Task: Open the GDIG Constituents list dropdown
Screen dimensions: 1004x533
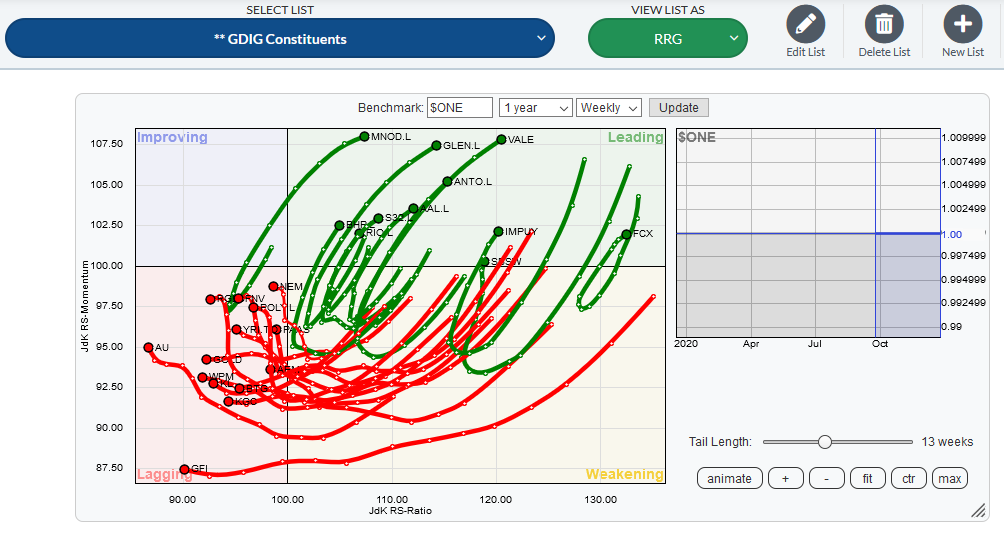Action: [x=280, y=38]
